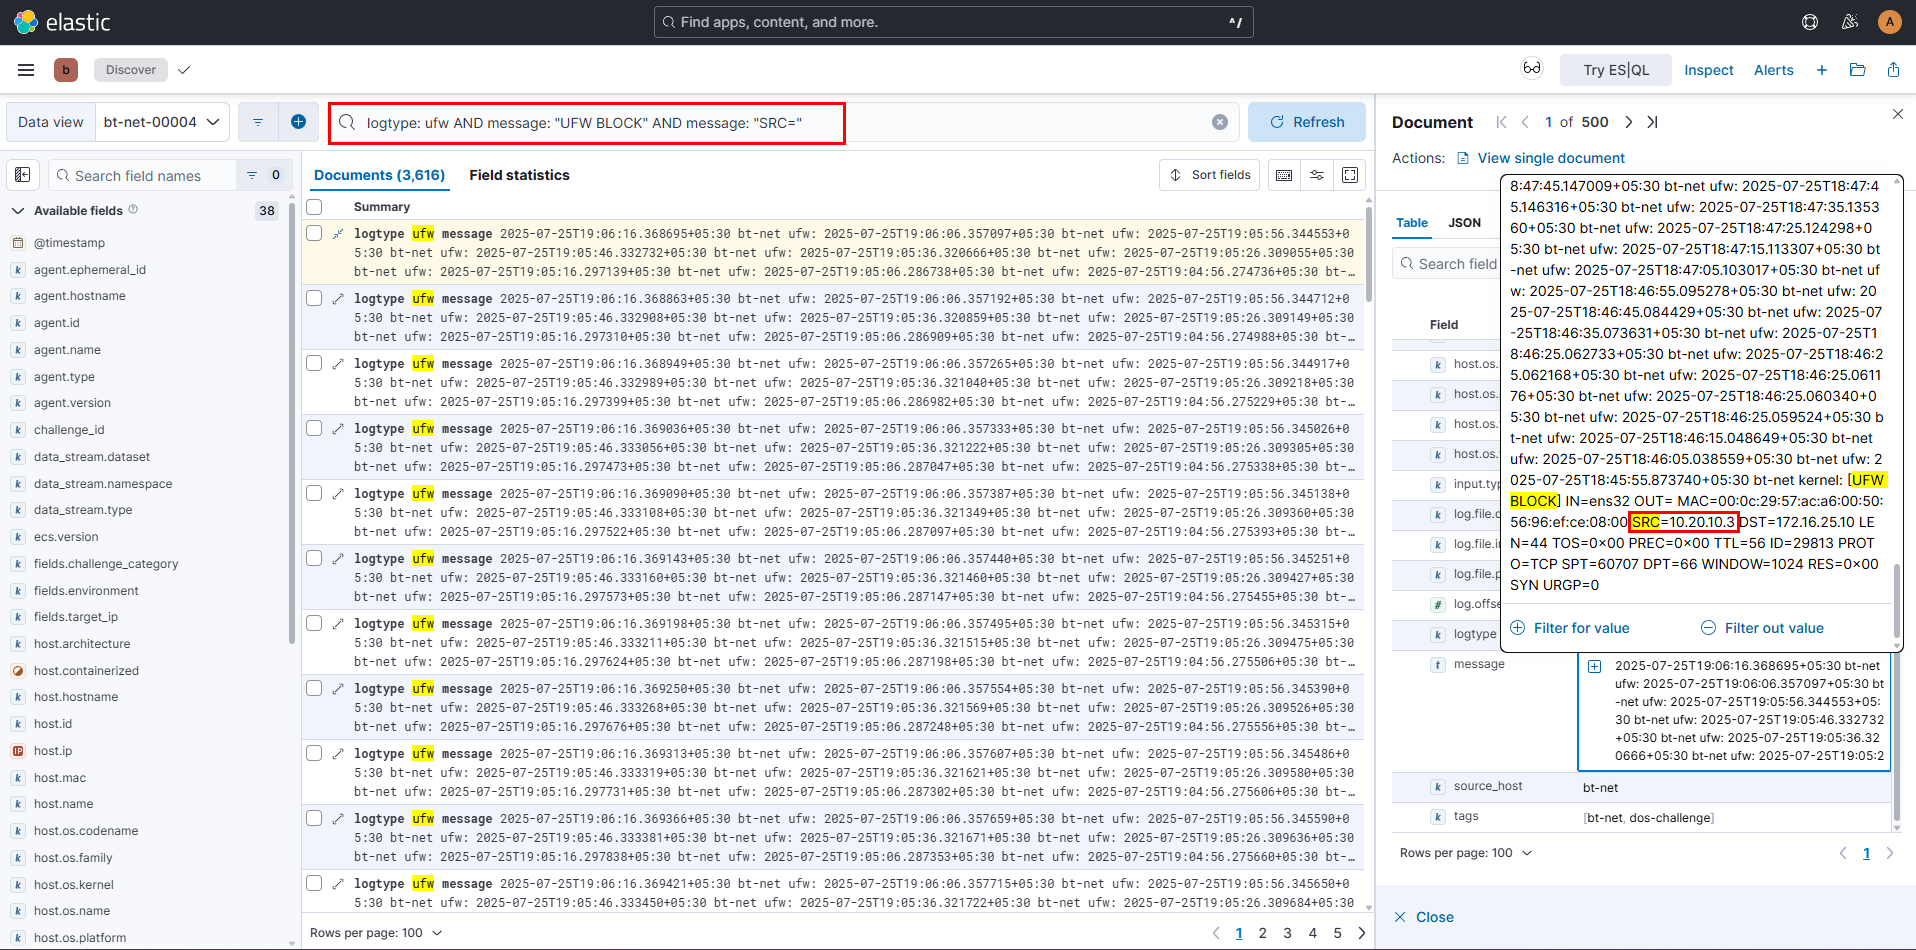Select the third document row checkbox
Screen dimensions: 1916x950
pyautogui.click(x=314, y=363)
